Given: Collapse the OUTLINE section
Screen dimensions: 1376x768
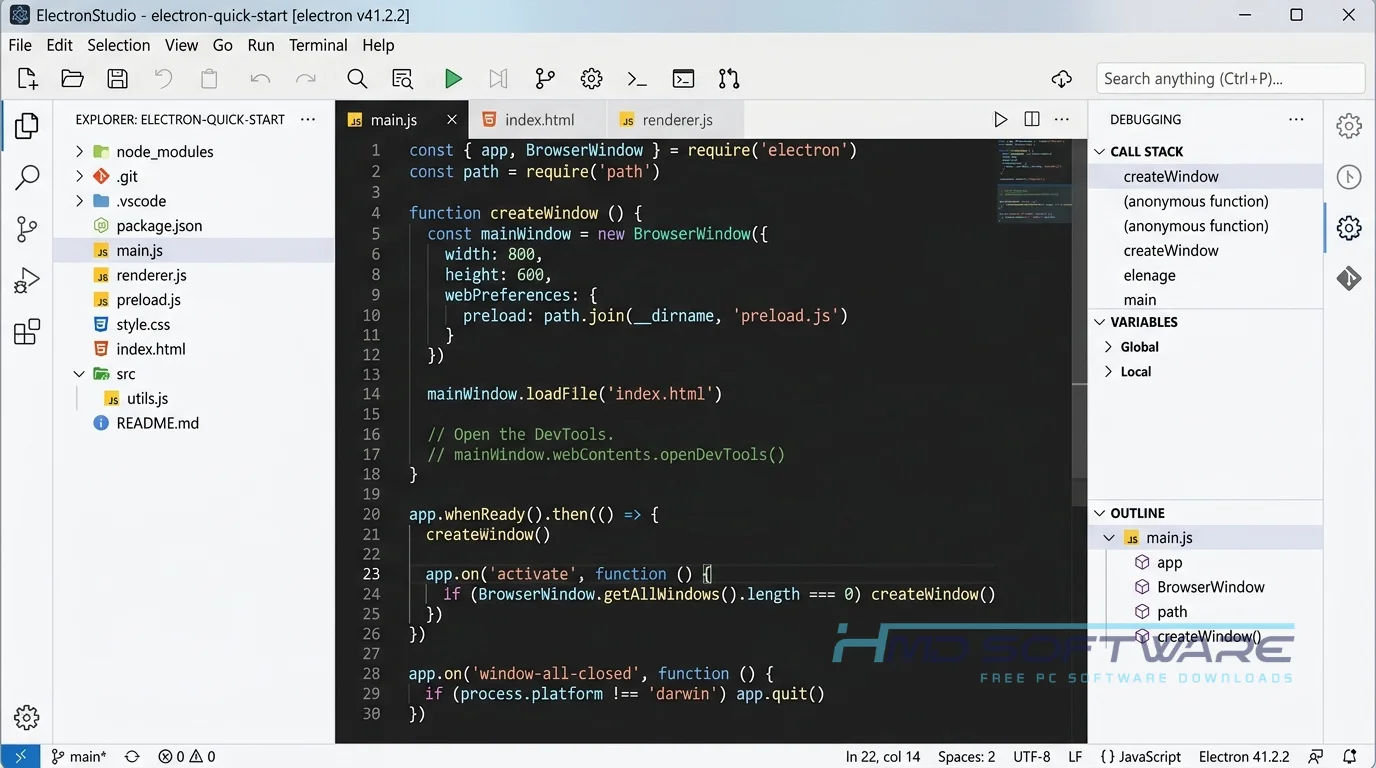Looking at the screenshot, I should [x=1100, y=513].
